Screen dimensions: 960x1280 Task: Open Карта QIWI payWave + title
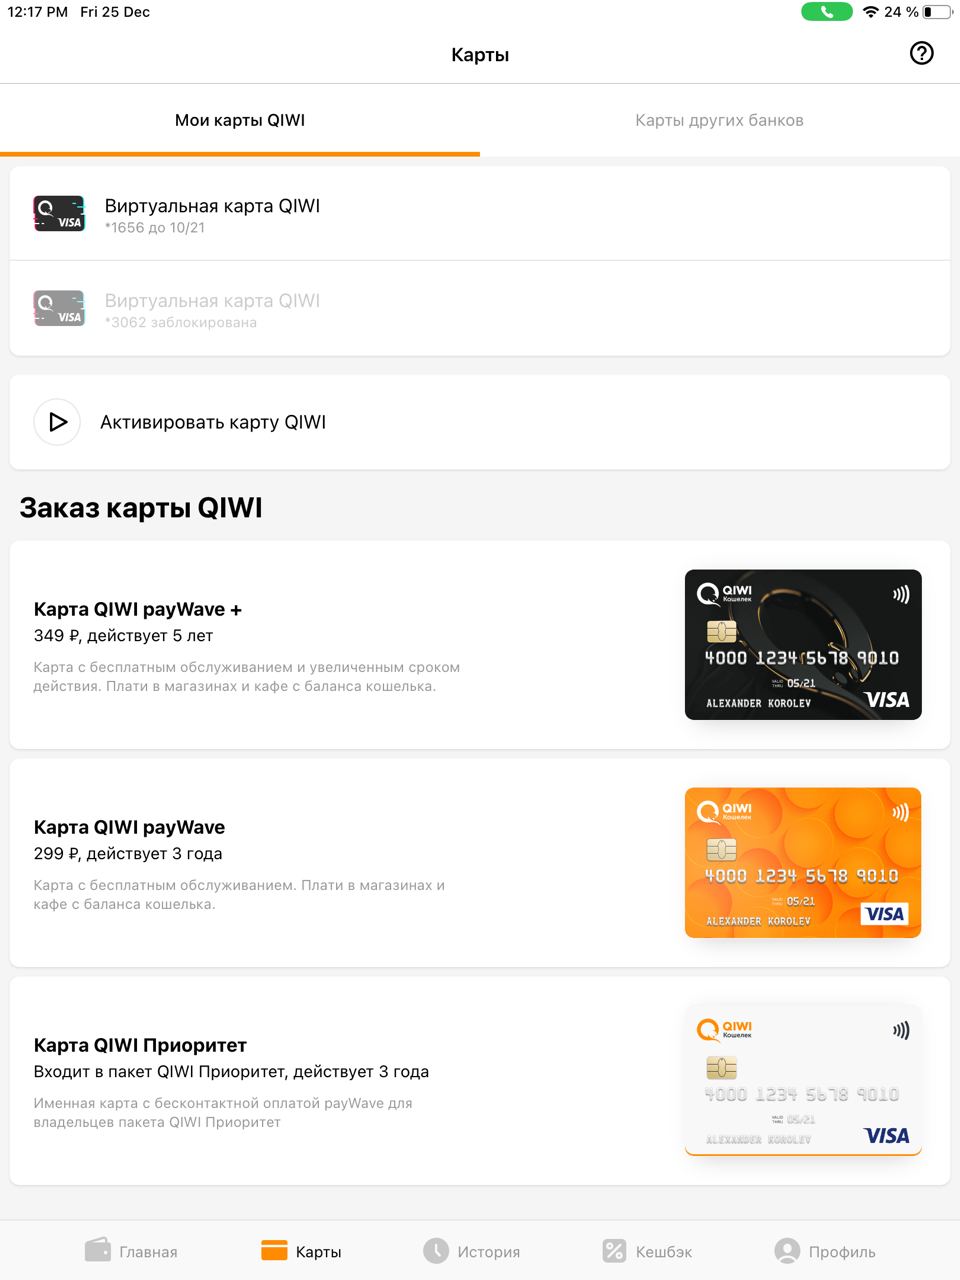click(x=138, y=609)
